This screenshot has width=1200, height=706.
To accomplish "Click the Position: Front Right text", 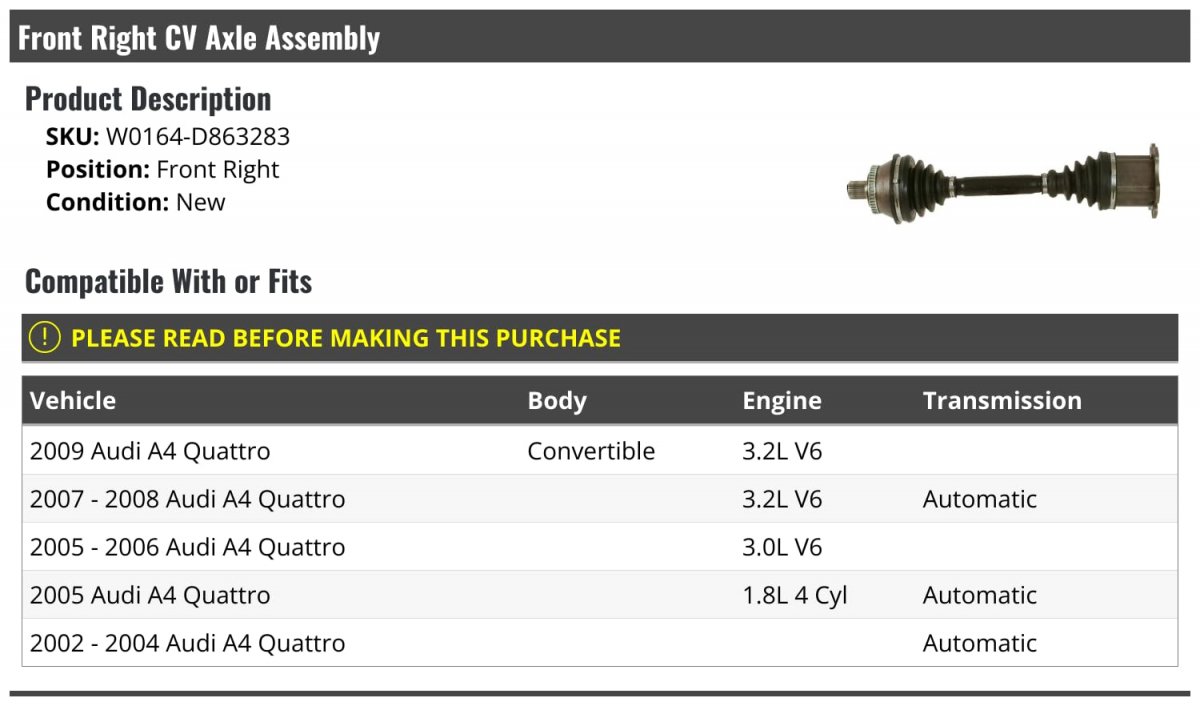I will pyautogui.click(x=163, y=170).
